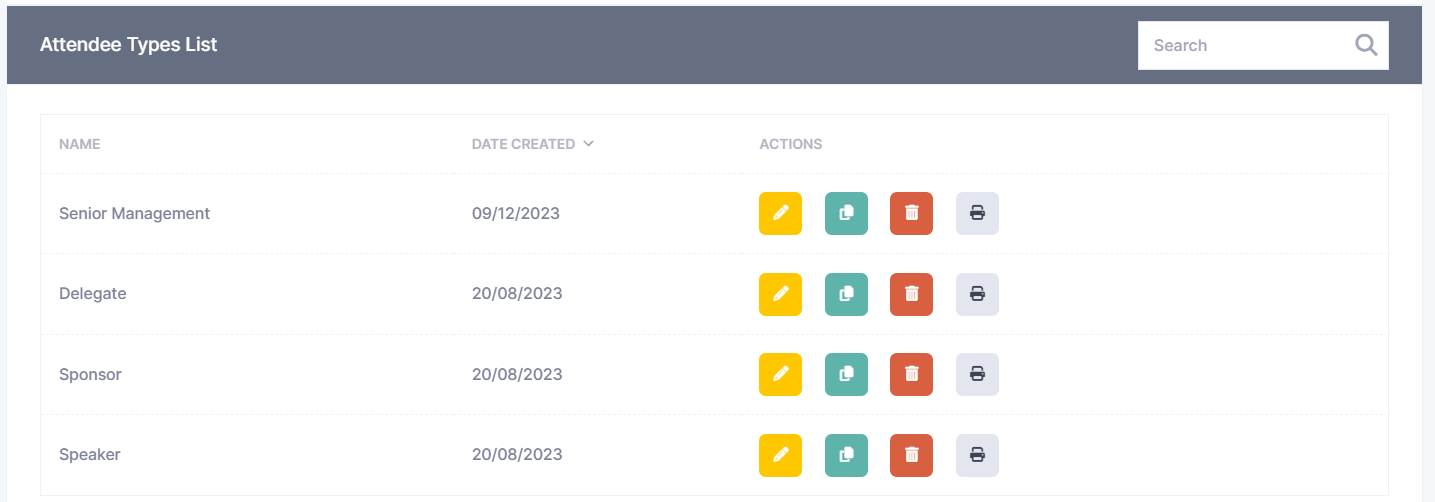1435x502 pixels.
Task: Edit the Sponsor attendee type
Action: click(x=780, y=374)
